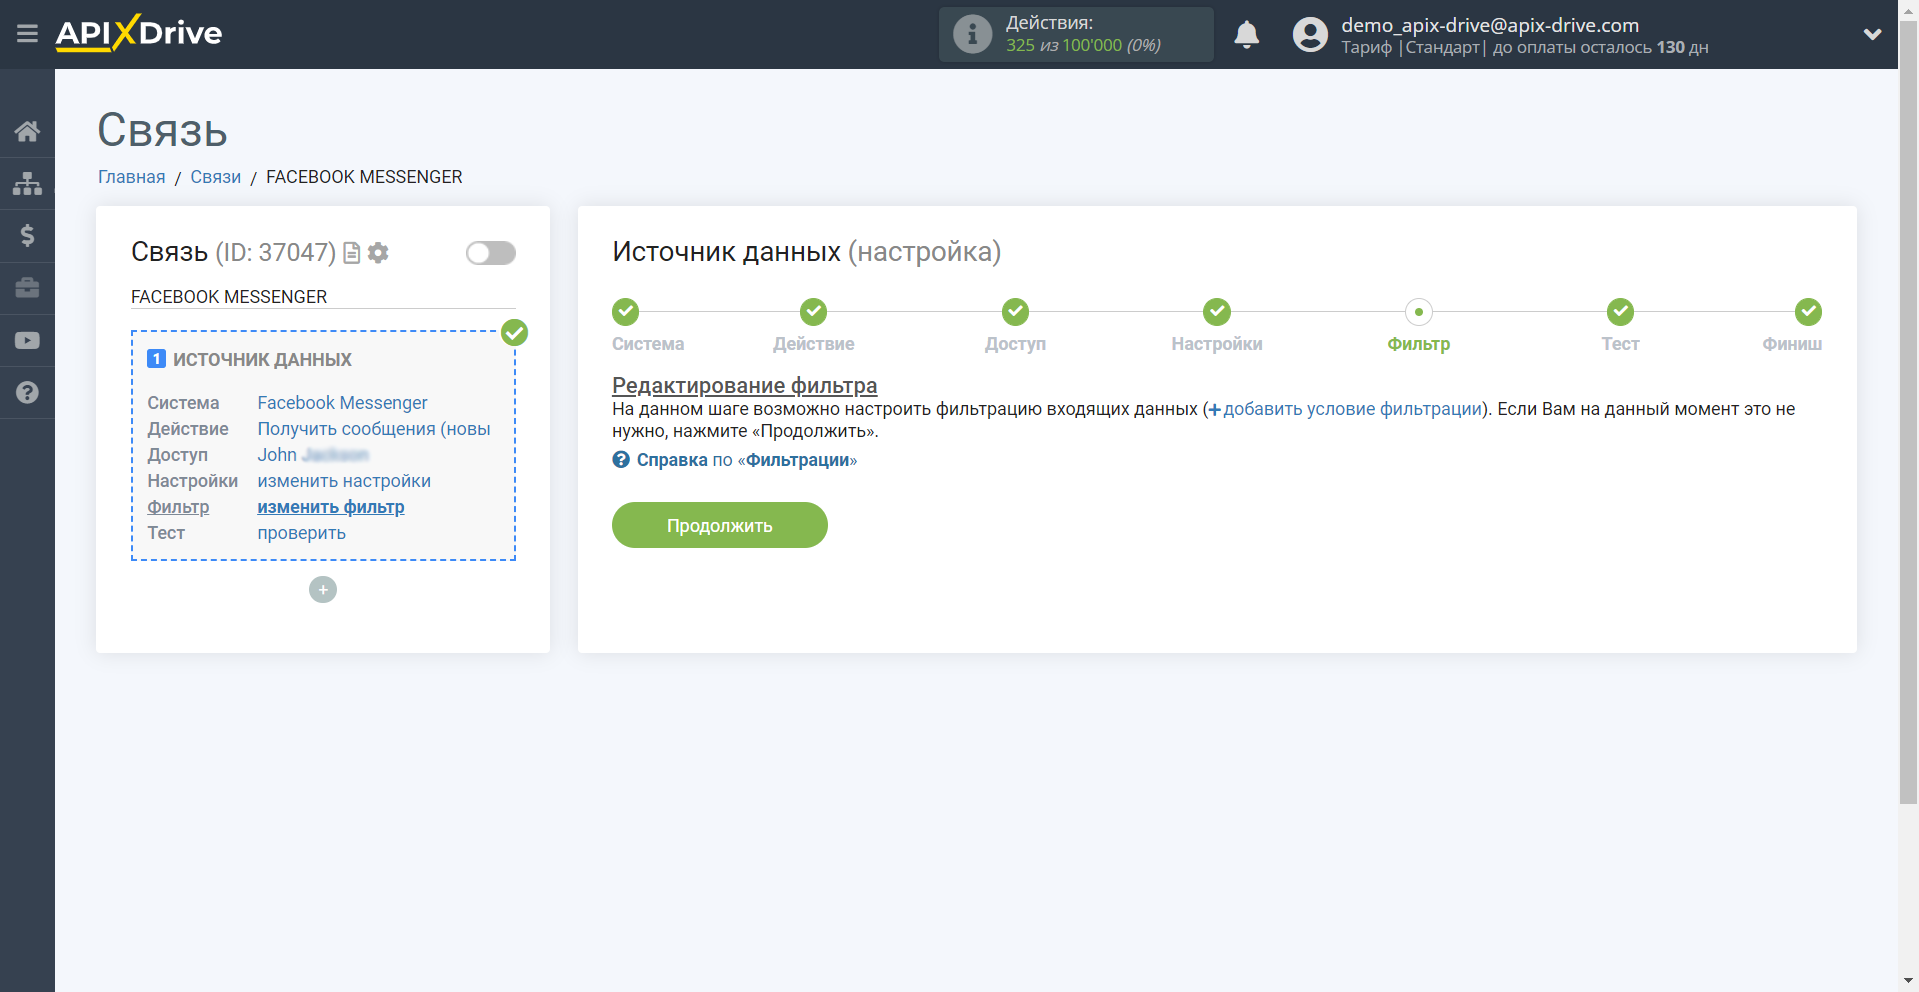
Task: Click добавить условие фильтрации link
Action: click(1345, 409)
